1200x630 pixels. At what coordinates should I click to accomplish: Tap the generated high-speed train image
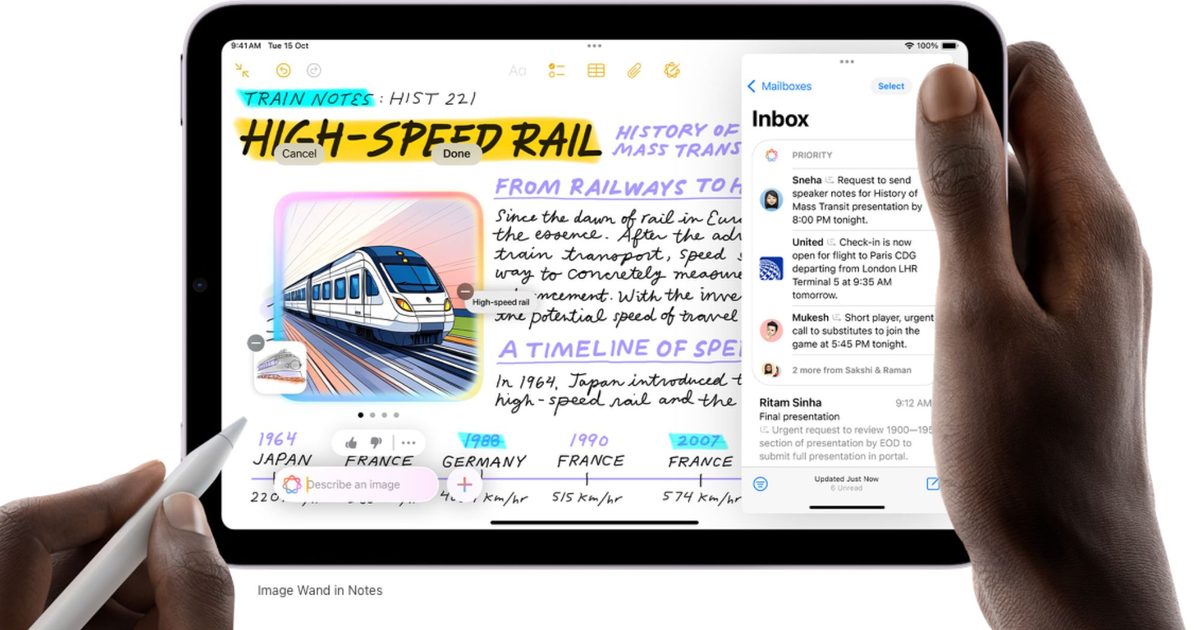pos(379,296)
